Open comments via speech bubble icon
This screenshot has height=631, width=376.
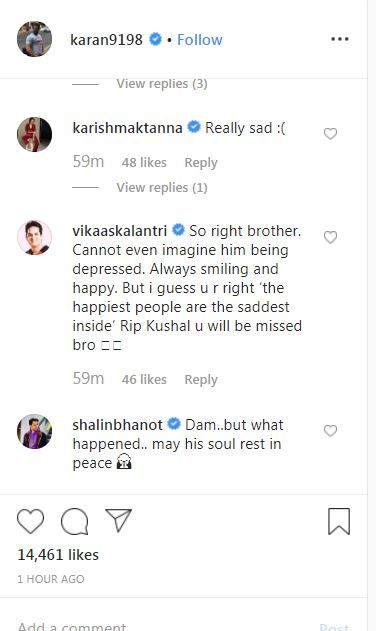pyautogui.click(x=74, y=522)
